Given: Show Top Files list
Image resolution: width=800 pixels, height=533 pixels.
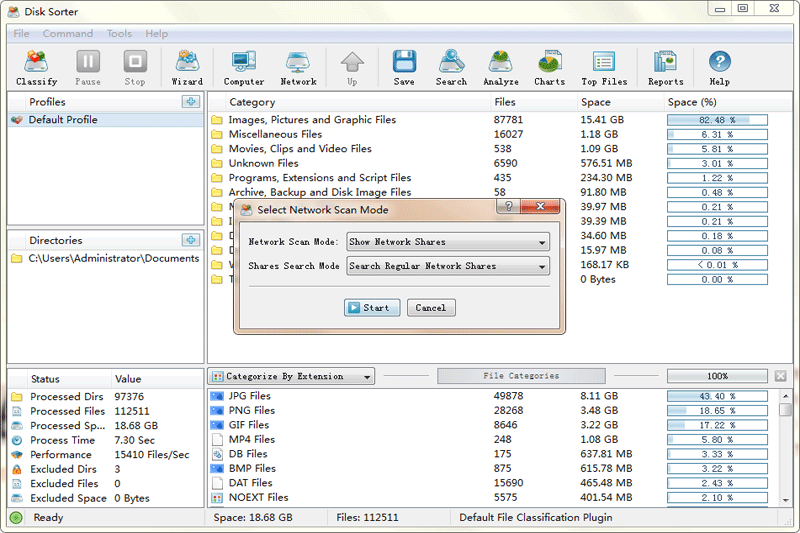Looking at the screenshot, I should 603,67.
